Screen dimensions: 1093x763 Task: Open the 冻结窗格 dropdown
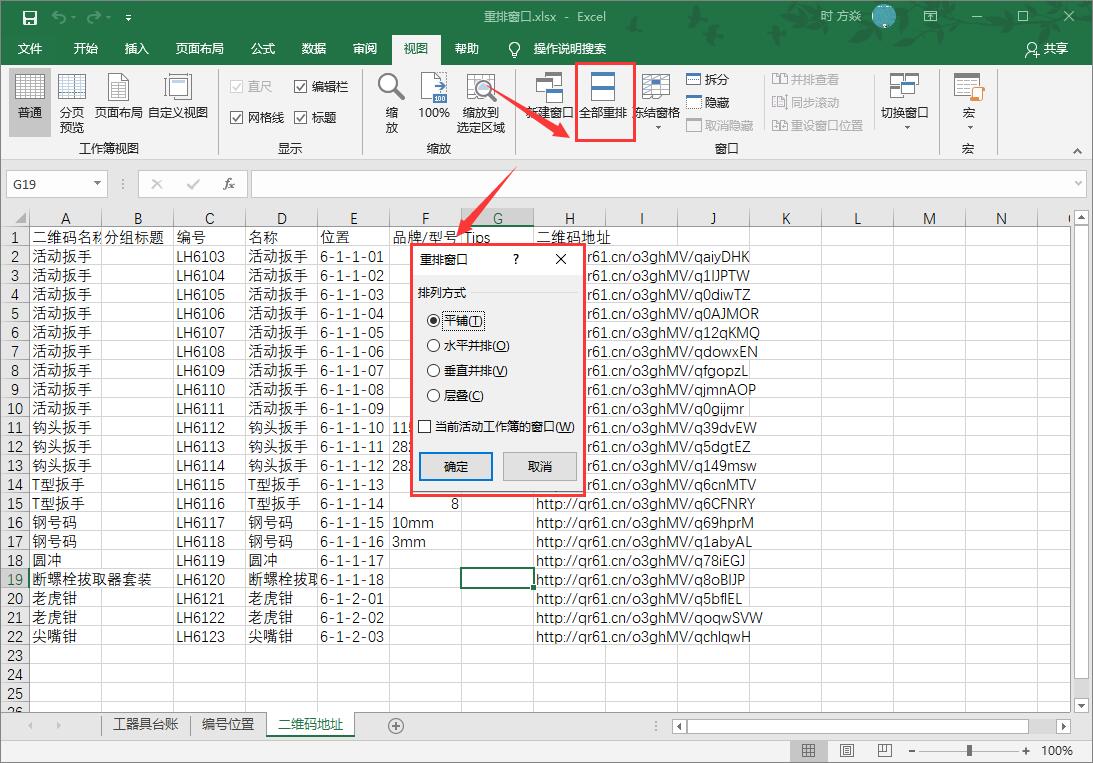coord(657,101)
